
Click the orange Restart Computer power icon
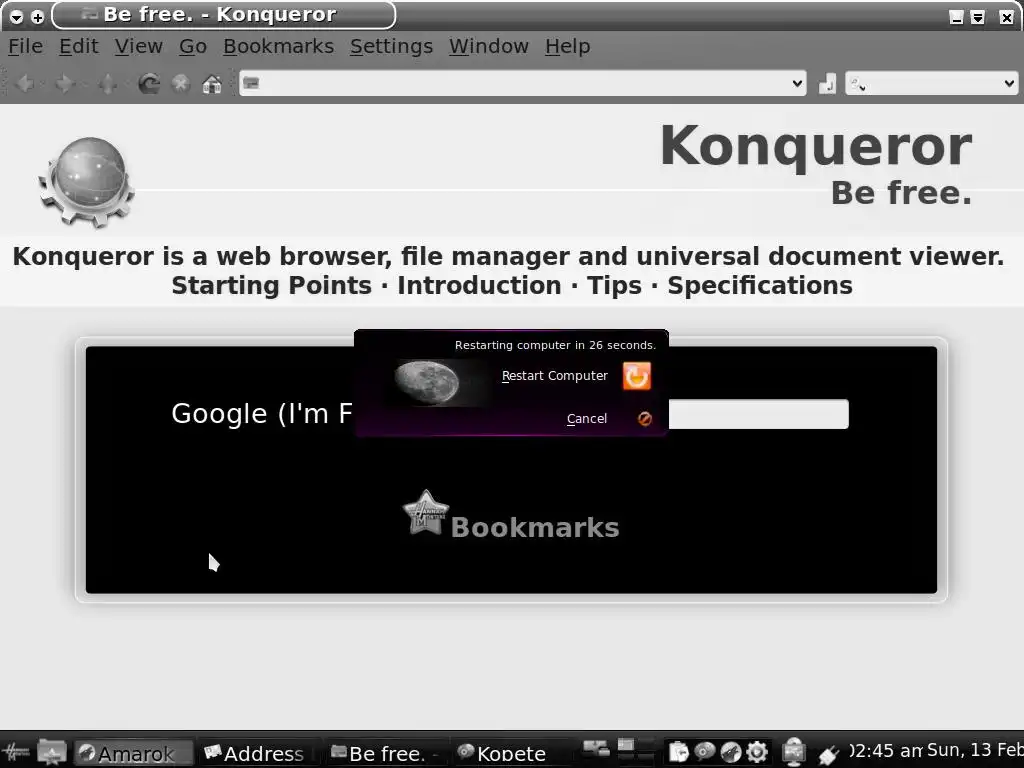[637, 376]
